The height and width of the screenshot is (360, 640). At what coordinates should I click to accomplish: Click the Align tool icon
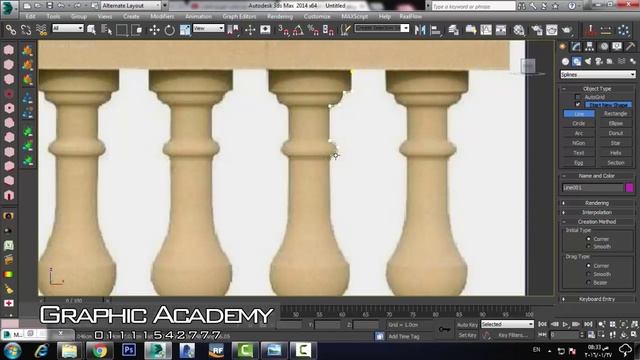(436, 30)
